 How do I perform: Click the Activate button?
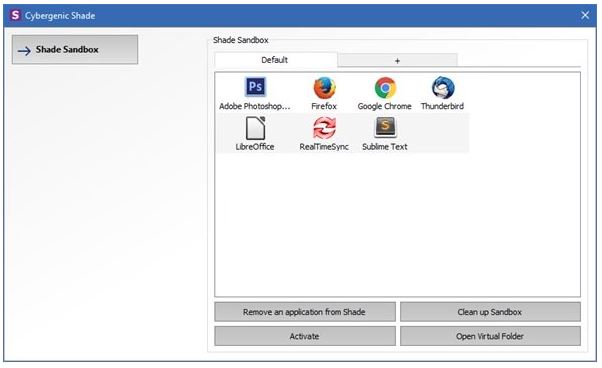[x=305, y=336]
